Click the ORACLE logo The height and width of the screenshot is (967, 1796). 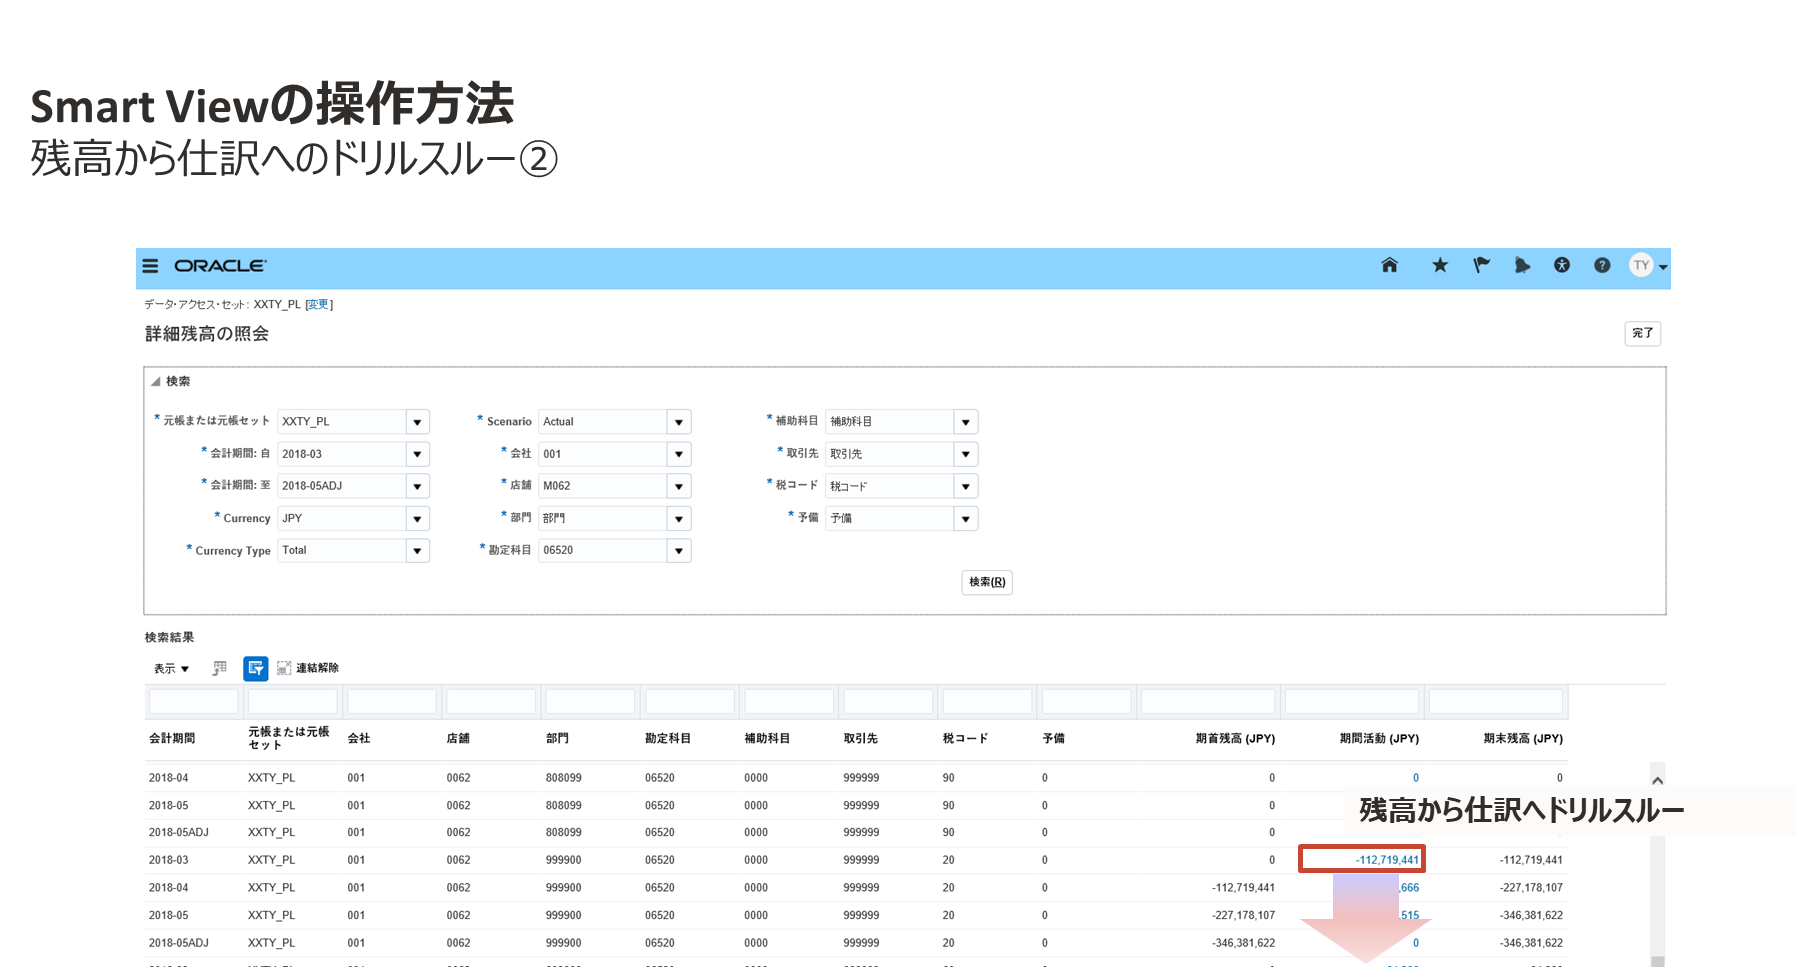click(x=220, y=266)
